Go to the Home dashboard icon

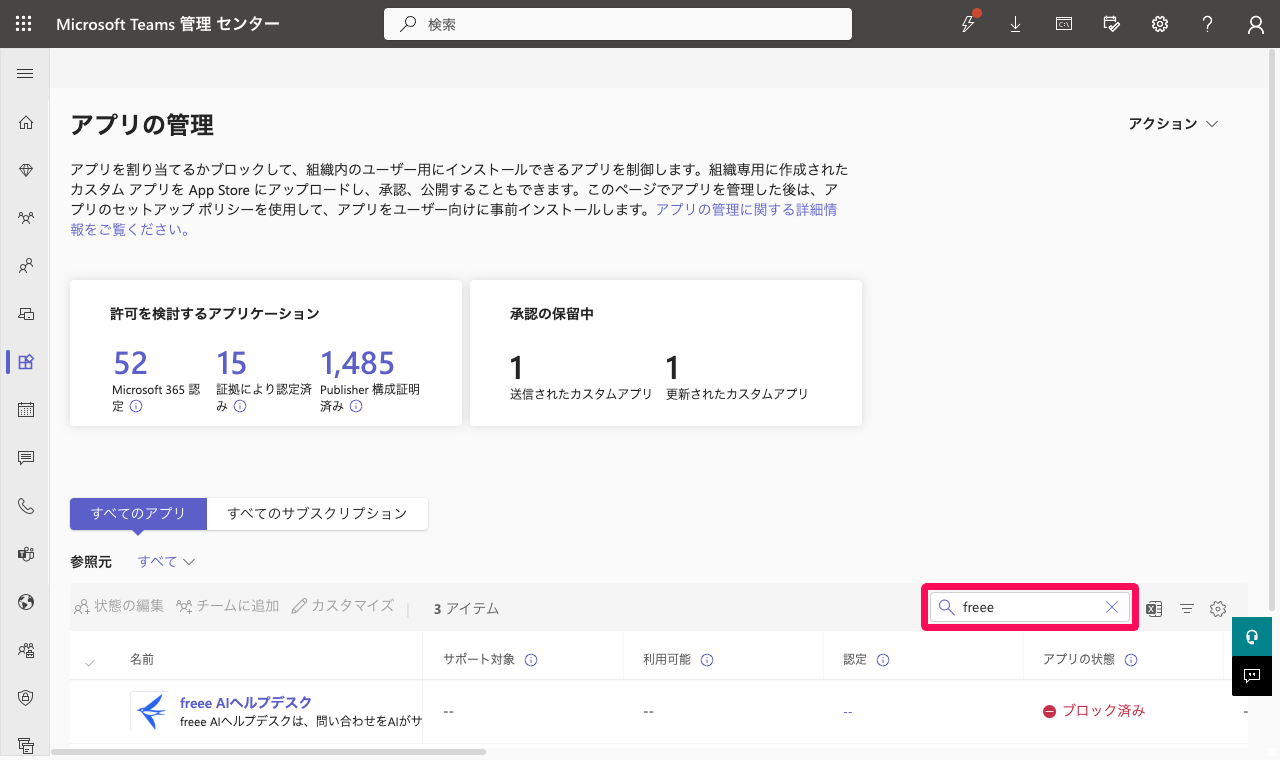[26, 122]
